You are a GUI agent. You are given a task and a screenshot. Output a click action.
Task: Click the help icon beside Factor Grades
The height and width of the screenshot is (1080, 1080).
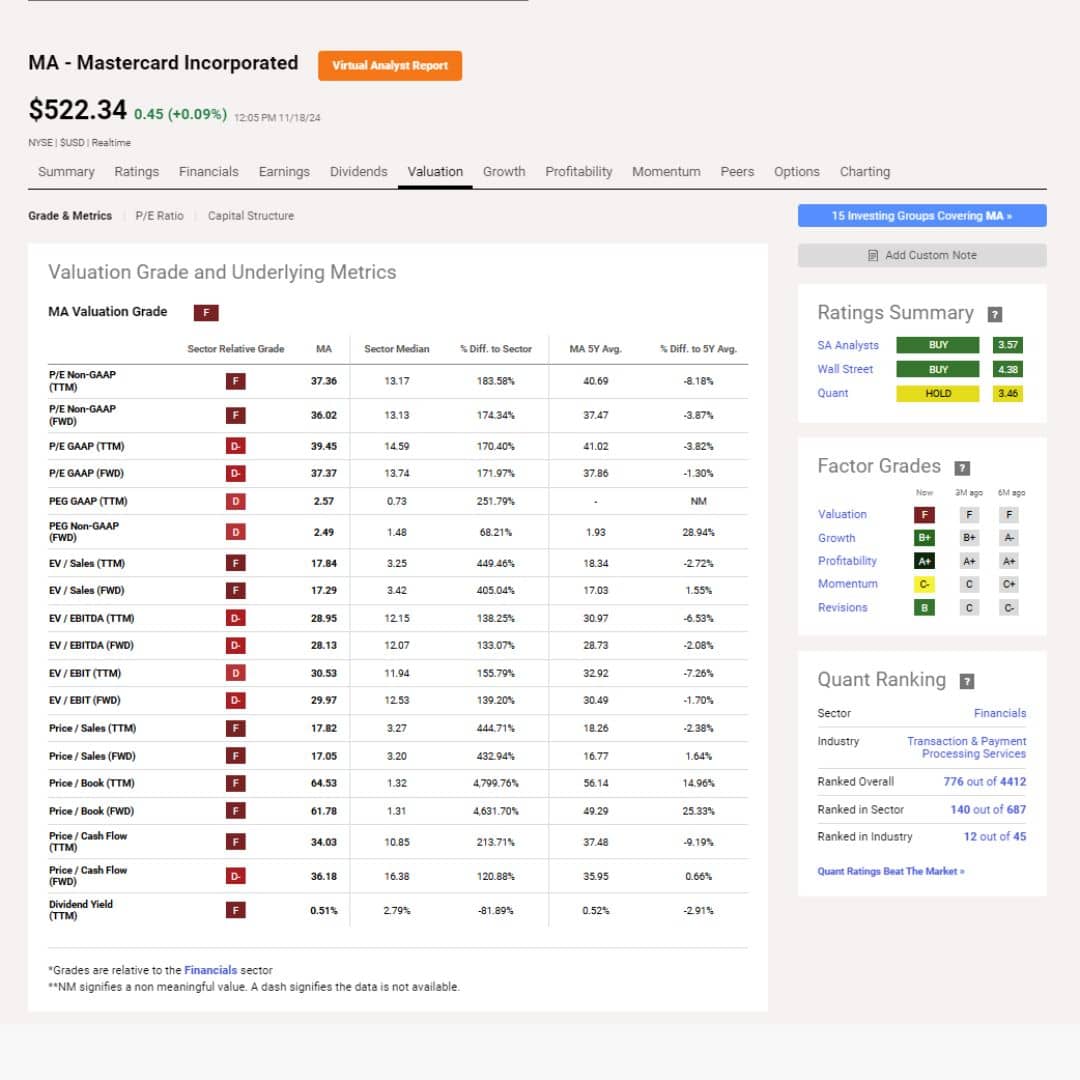pos(962,468)
